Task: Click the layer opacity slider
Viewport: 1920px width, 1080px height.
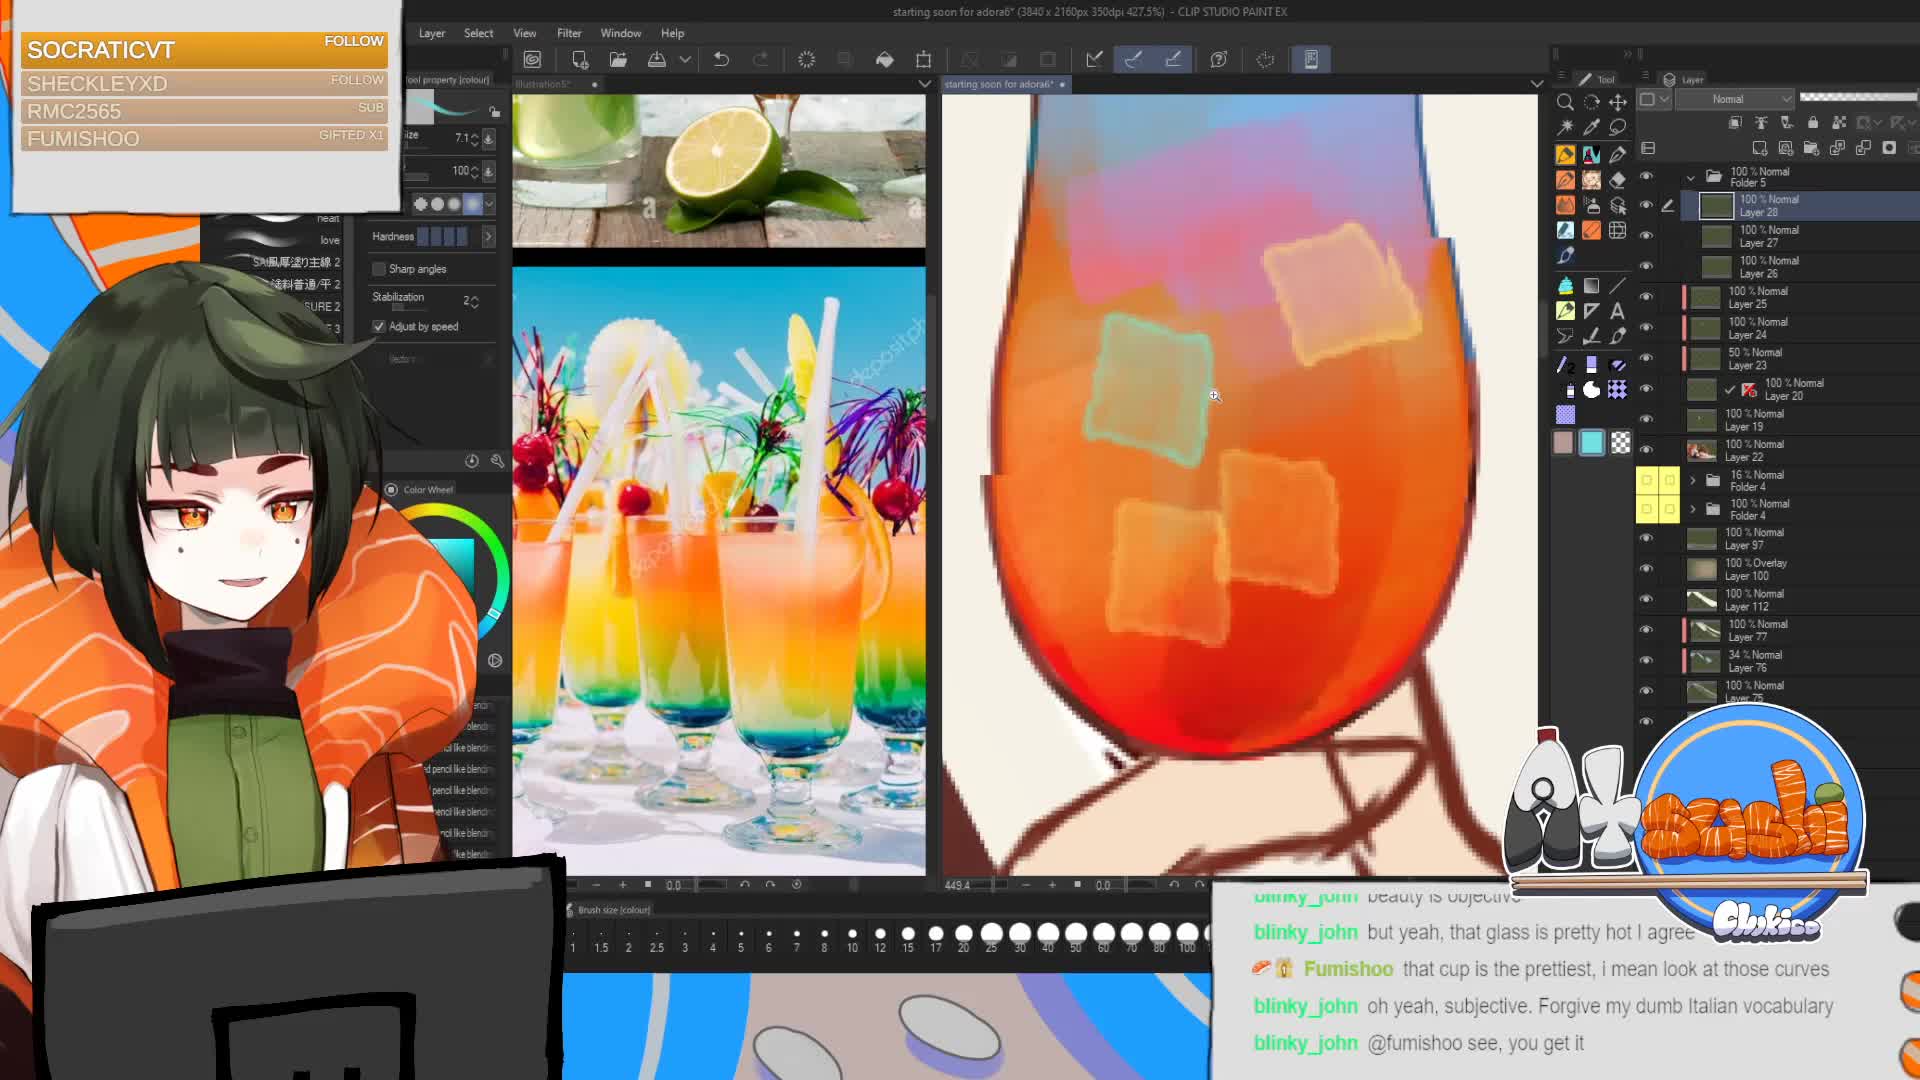Action: click(1858, 97)
